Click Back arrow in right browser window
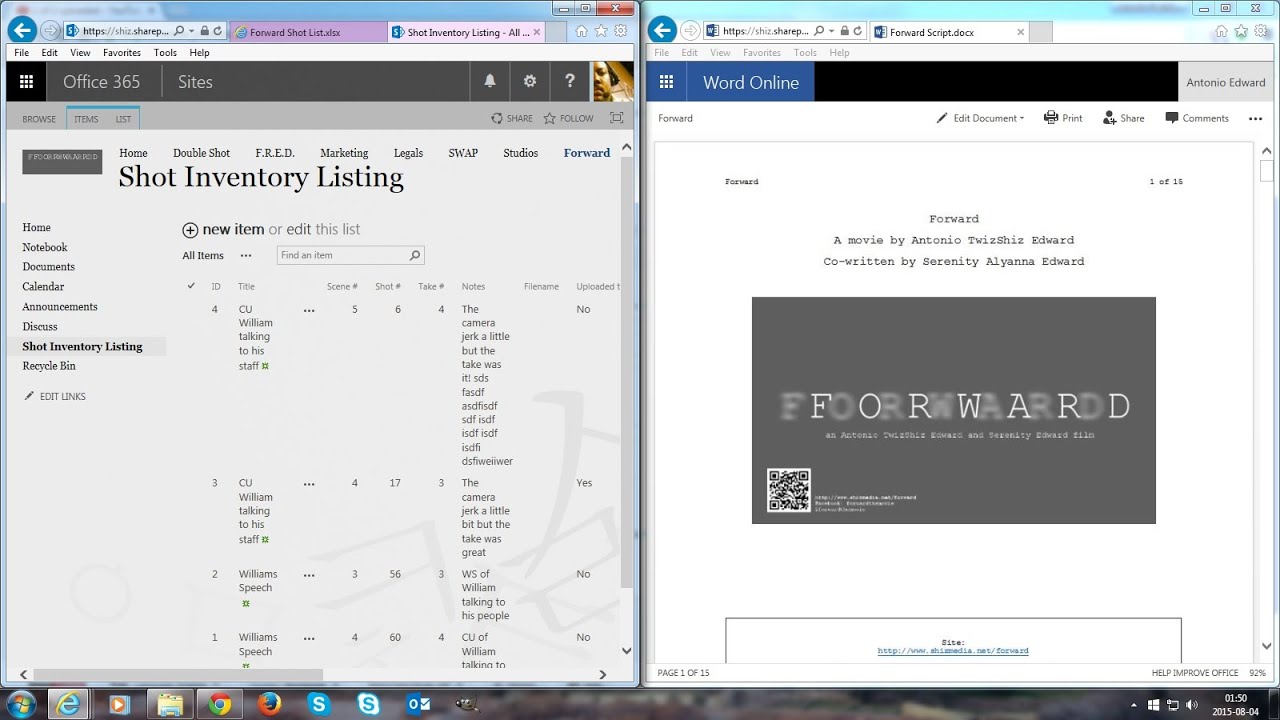 coord(661,30)
